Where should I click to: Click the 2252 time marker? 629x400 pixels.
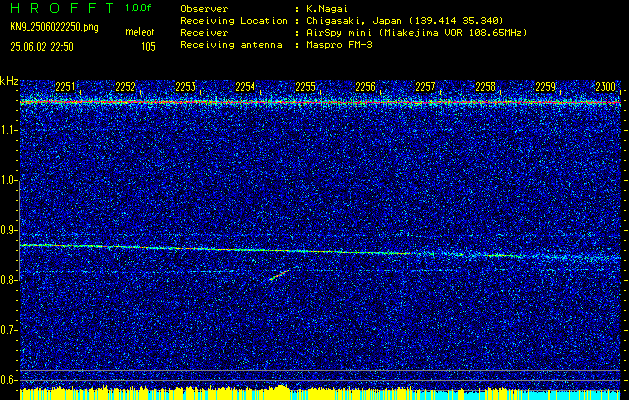[x=125, y=87]
